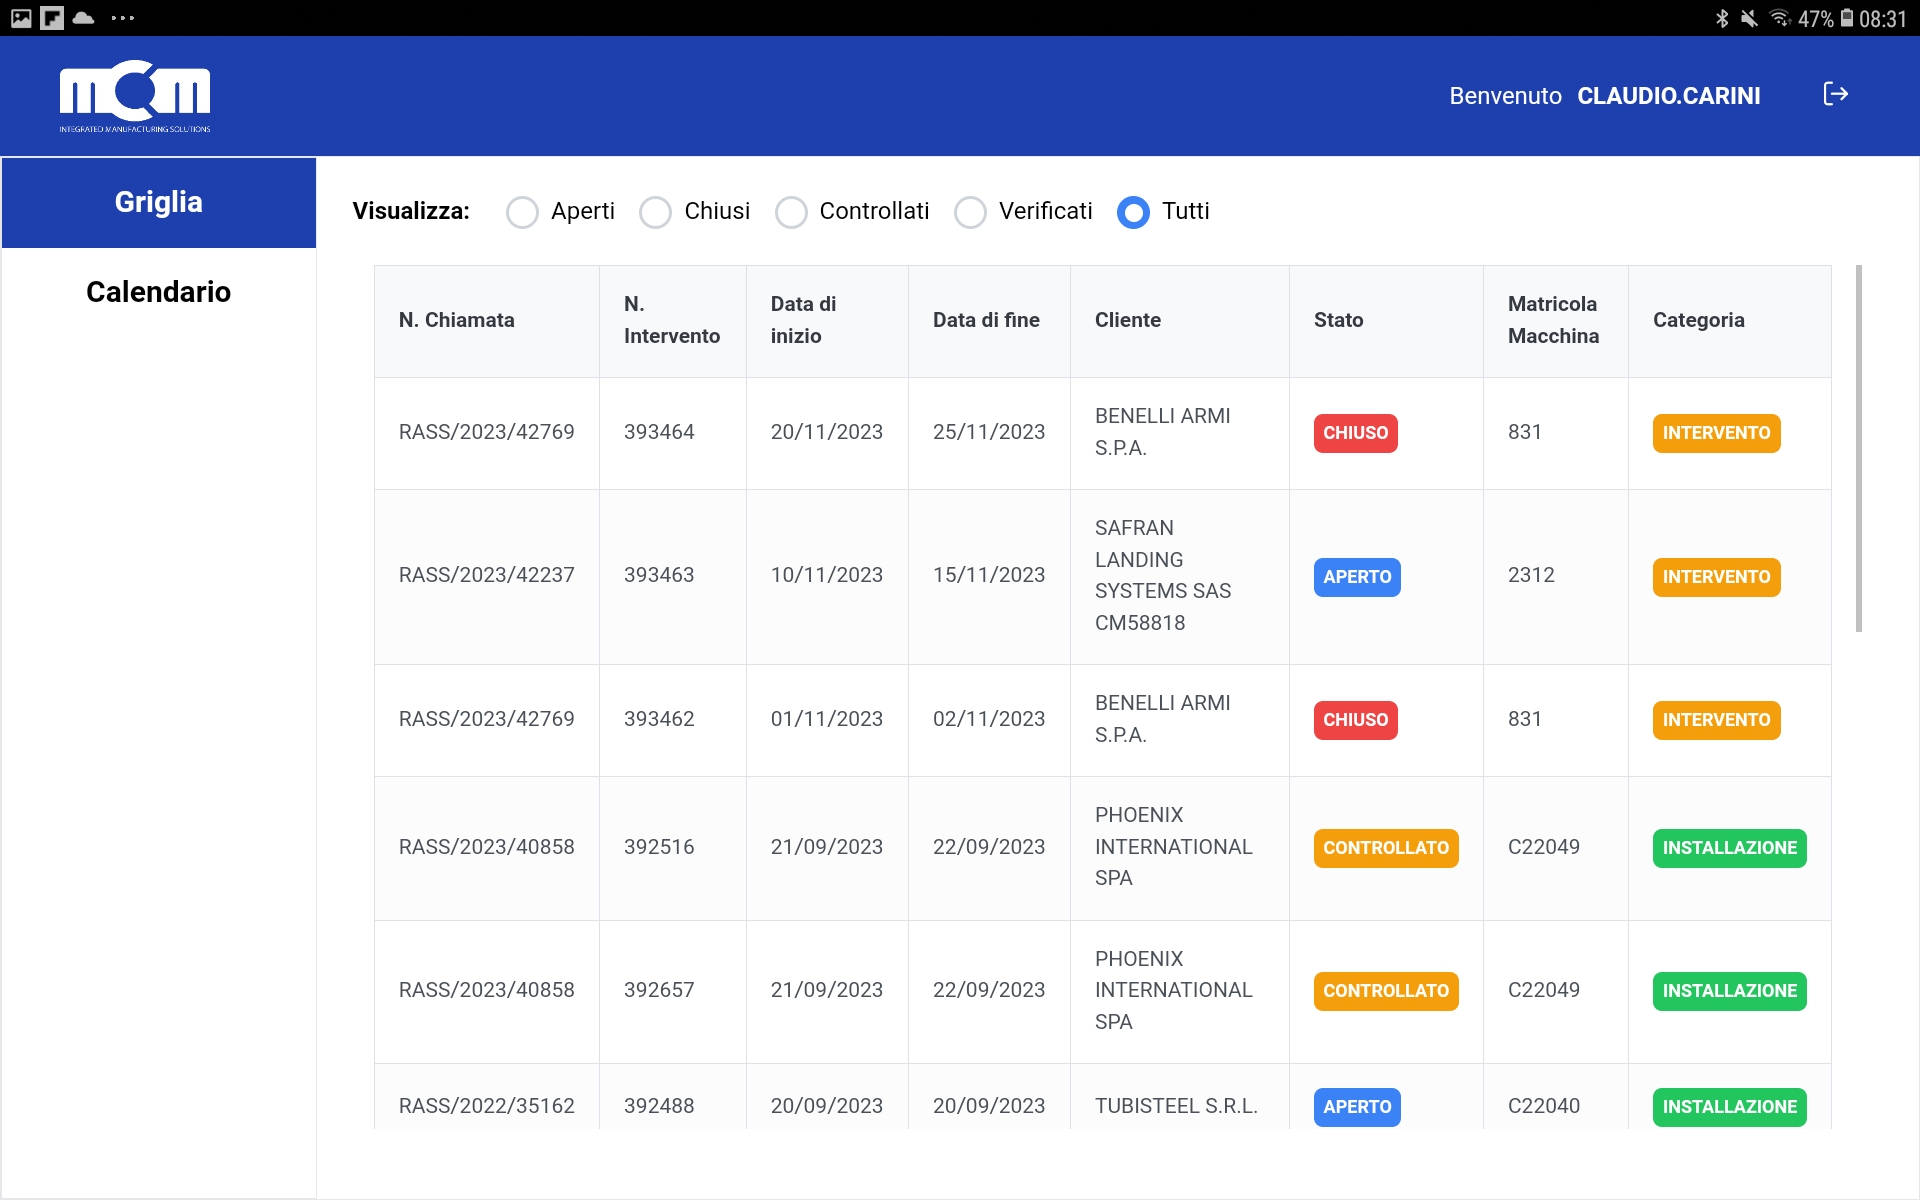Select the Verificati radio option
The height and width of the screenshot is (1200, 1920).
[970, 212]
